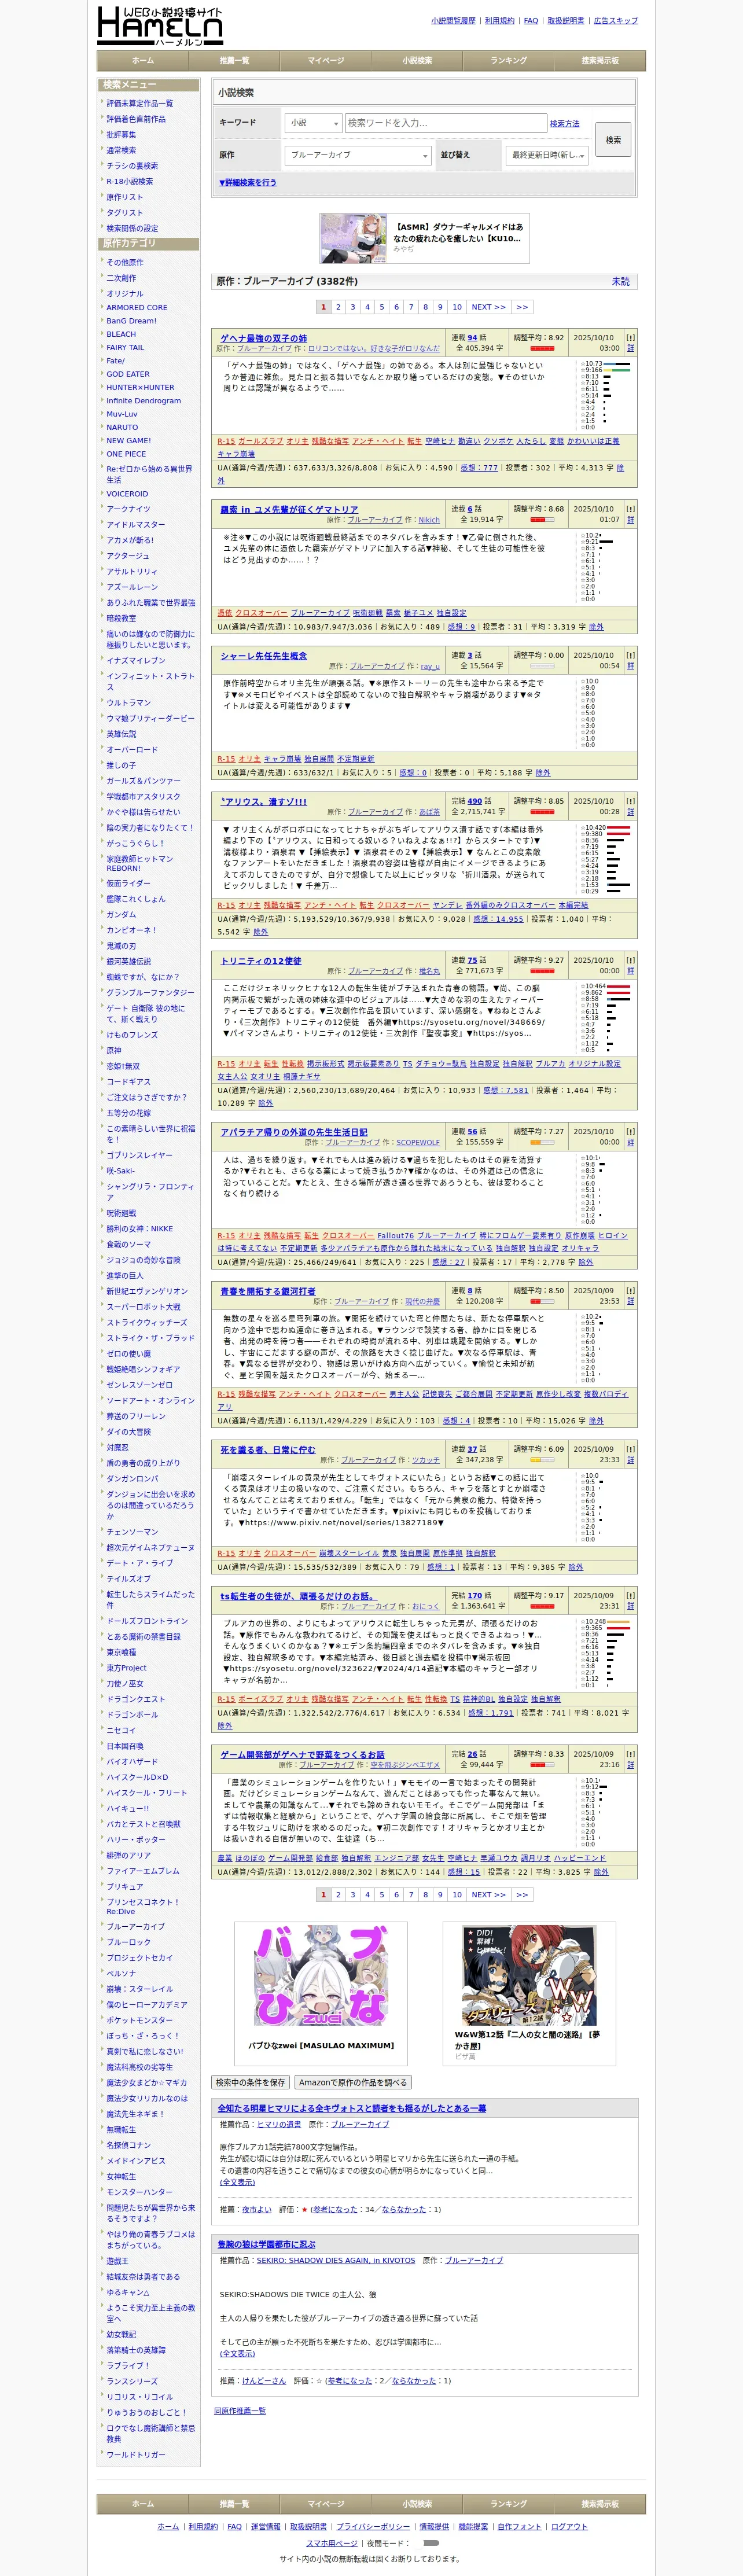Viewport: 743px width, 2576px height.
Task: Open novel ゲーム開発部がゲヘナで野菜をつくるお話
Action: click(302, 1754)
